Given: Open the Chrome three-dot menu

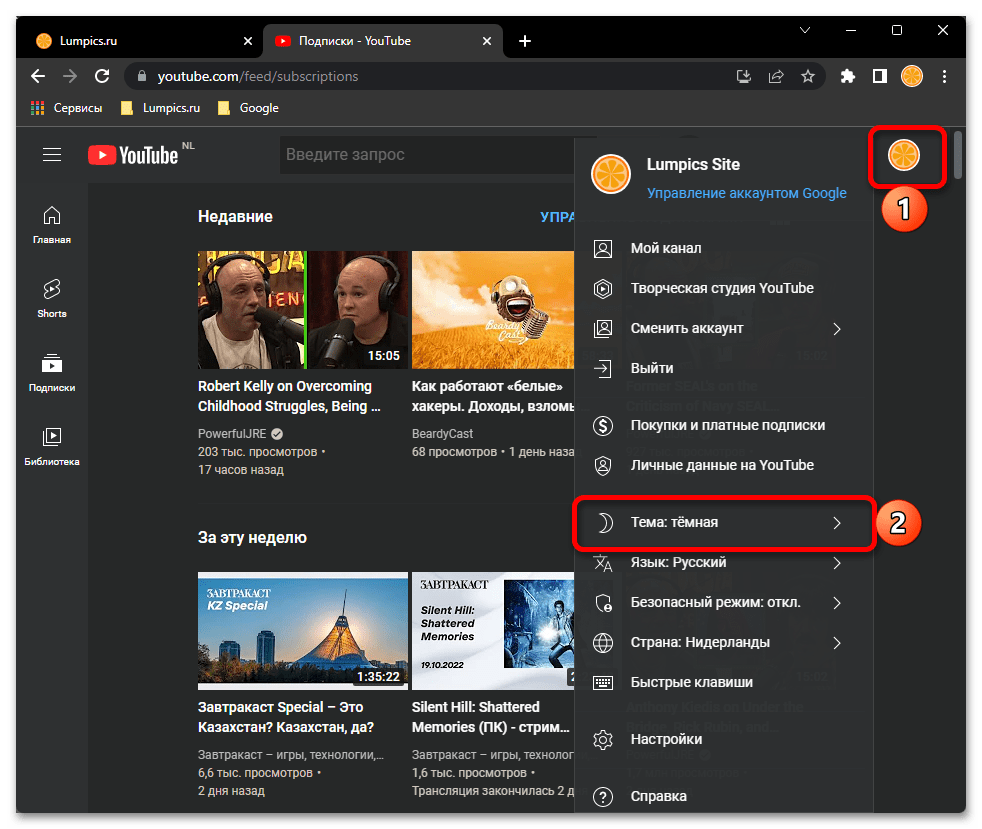Looking at the screenshot, I should coord(944,76).
